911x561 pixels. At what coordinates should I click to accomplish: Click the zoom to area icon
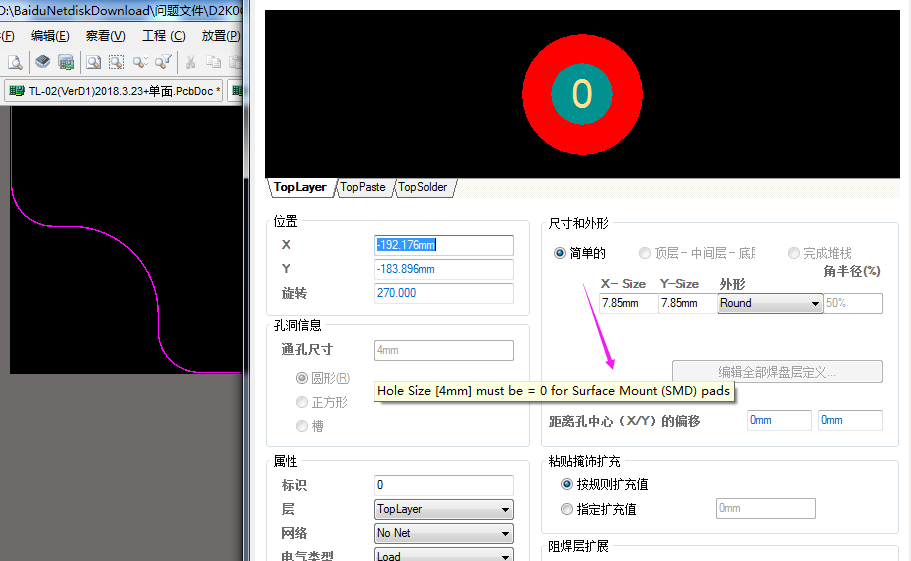tap(117, 62)
